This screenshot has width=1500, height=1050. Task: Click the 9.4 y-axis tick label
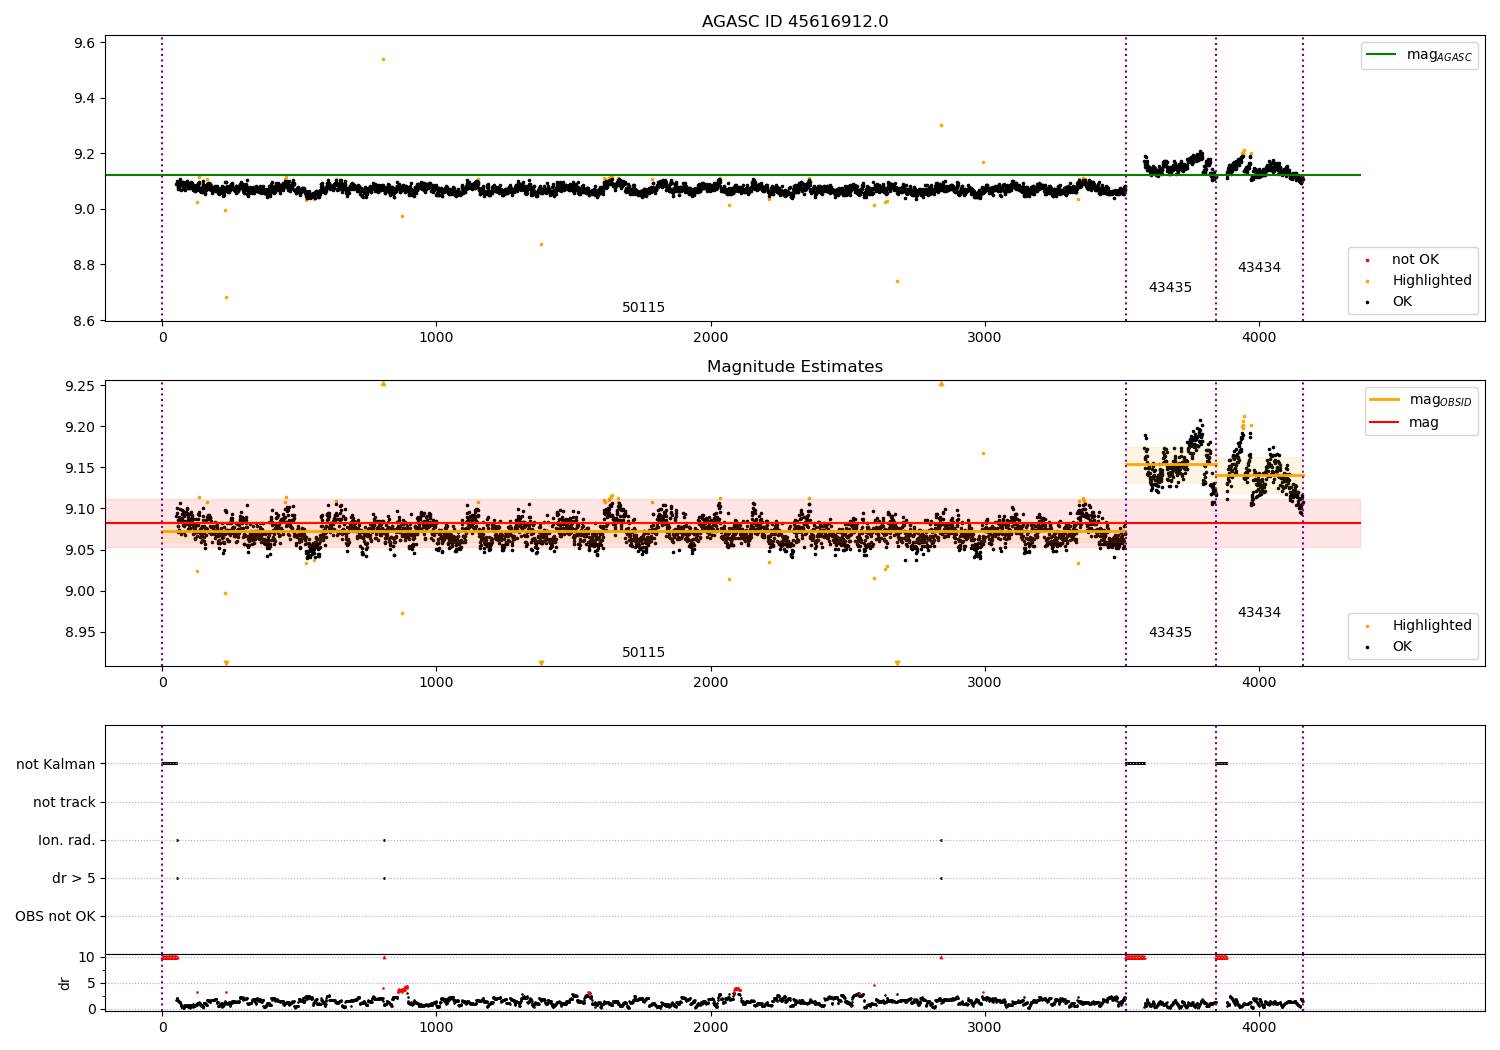85,99
